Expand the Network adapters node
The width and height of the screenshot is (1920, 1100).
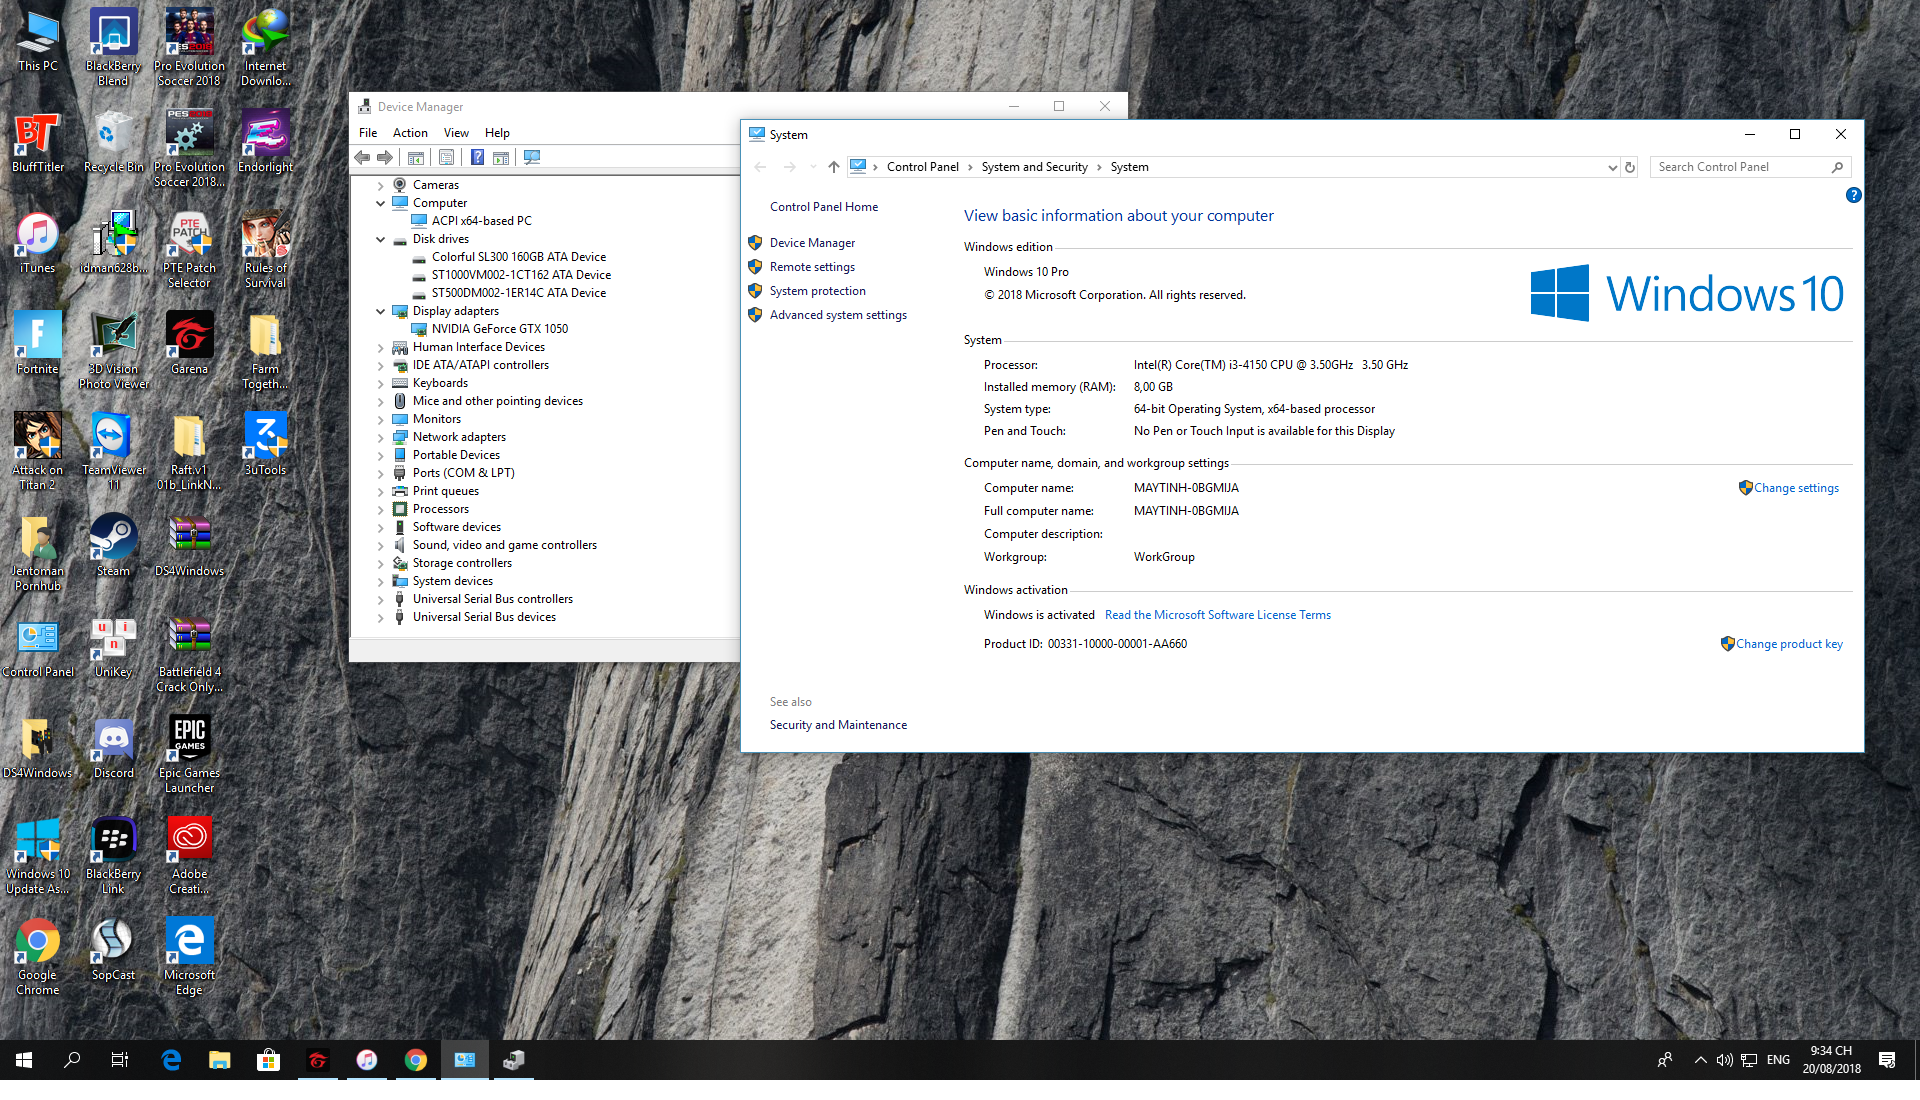(x=380, y=437)
